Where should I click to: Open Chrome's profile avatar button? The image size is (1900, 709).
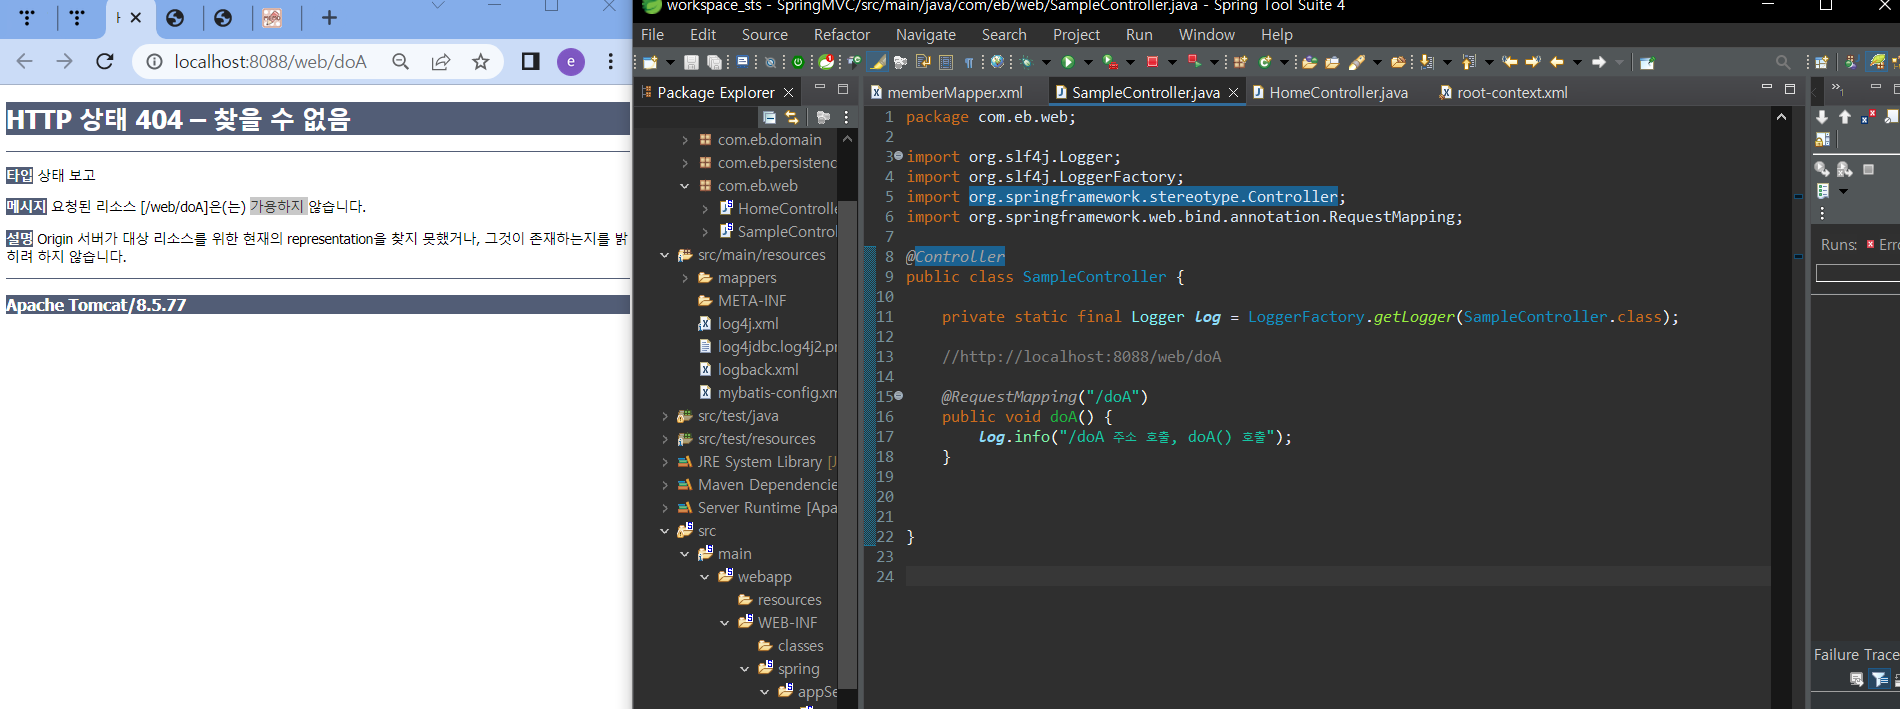tap(571, 62)
